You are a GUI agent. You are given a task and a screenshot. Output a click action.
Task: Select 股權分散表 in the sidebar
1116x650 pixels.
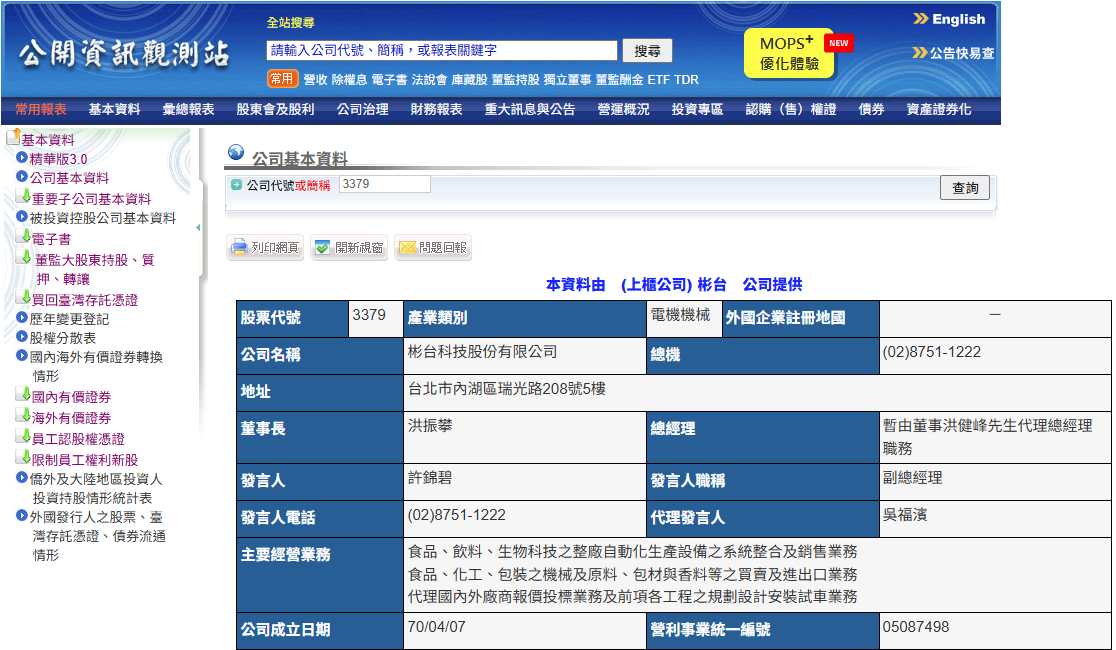point(60,338)
